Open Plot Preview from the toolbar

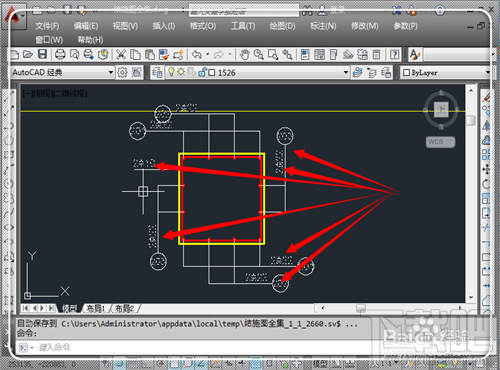pyautogui.click(x=74, y=54)
